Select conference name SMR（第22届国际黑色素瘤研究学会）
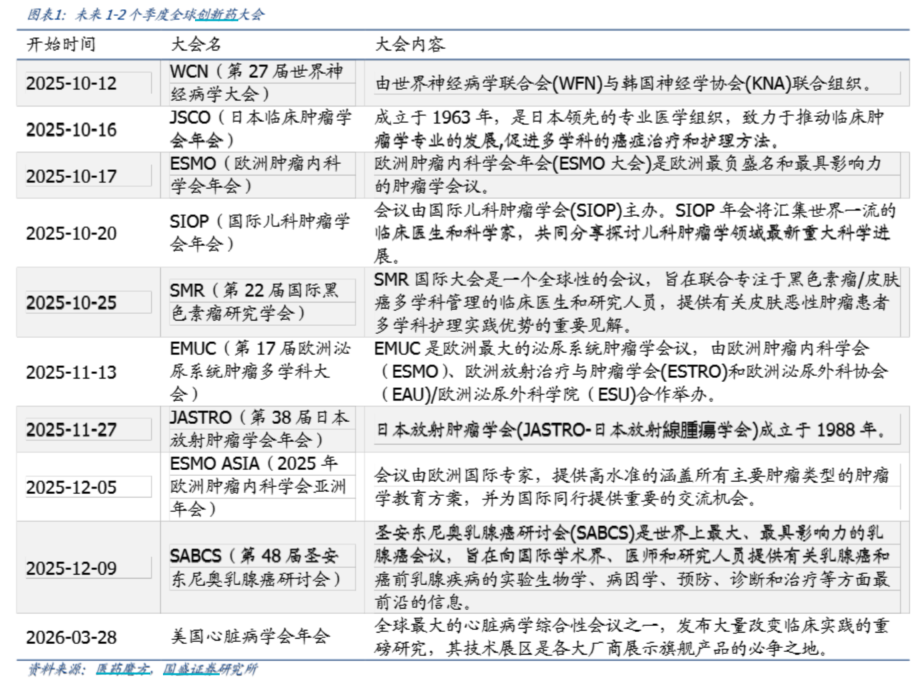The width and height of the screenshot is (921, 680). [x=255, y=302]
